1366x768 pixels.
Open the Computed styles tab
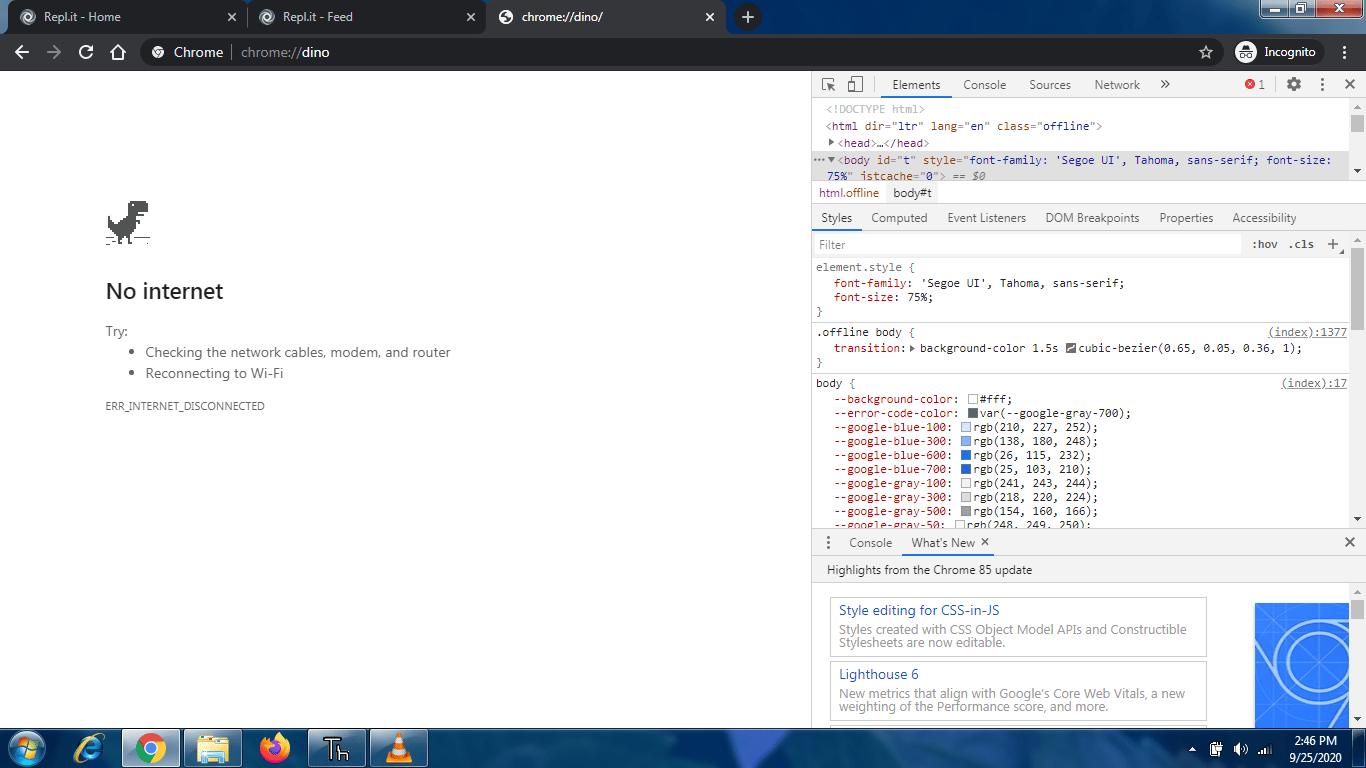(899, 218)
